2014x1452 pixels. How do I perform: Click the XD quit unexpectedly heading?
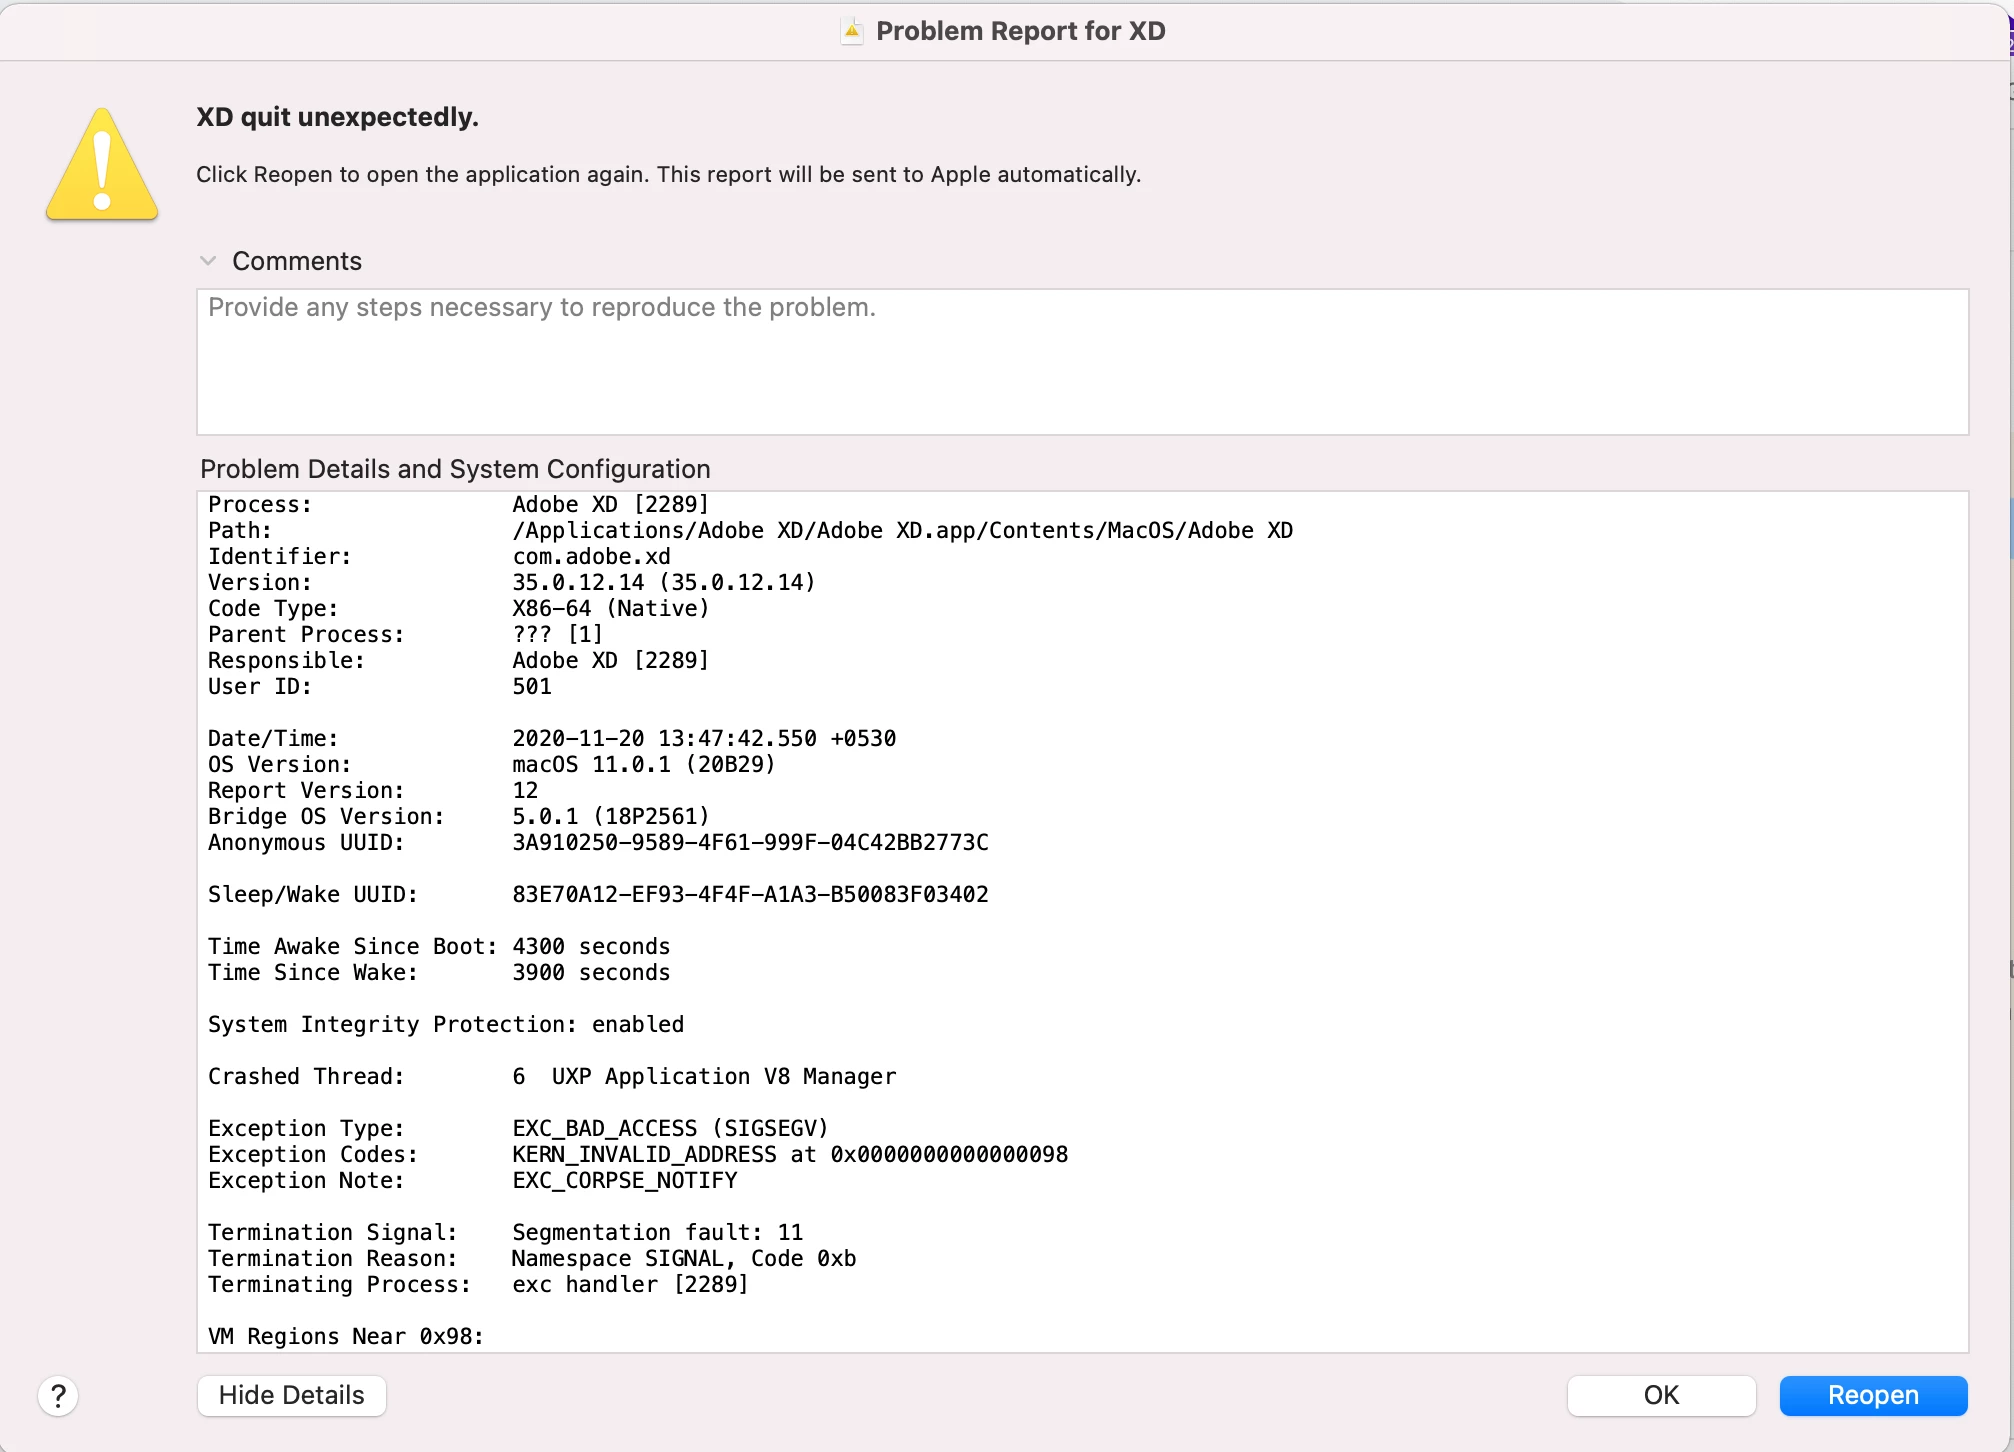tap(338, 117)
